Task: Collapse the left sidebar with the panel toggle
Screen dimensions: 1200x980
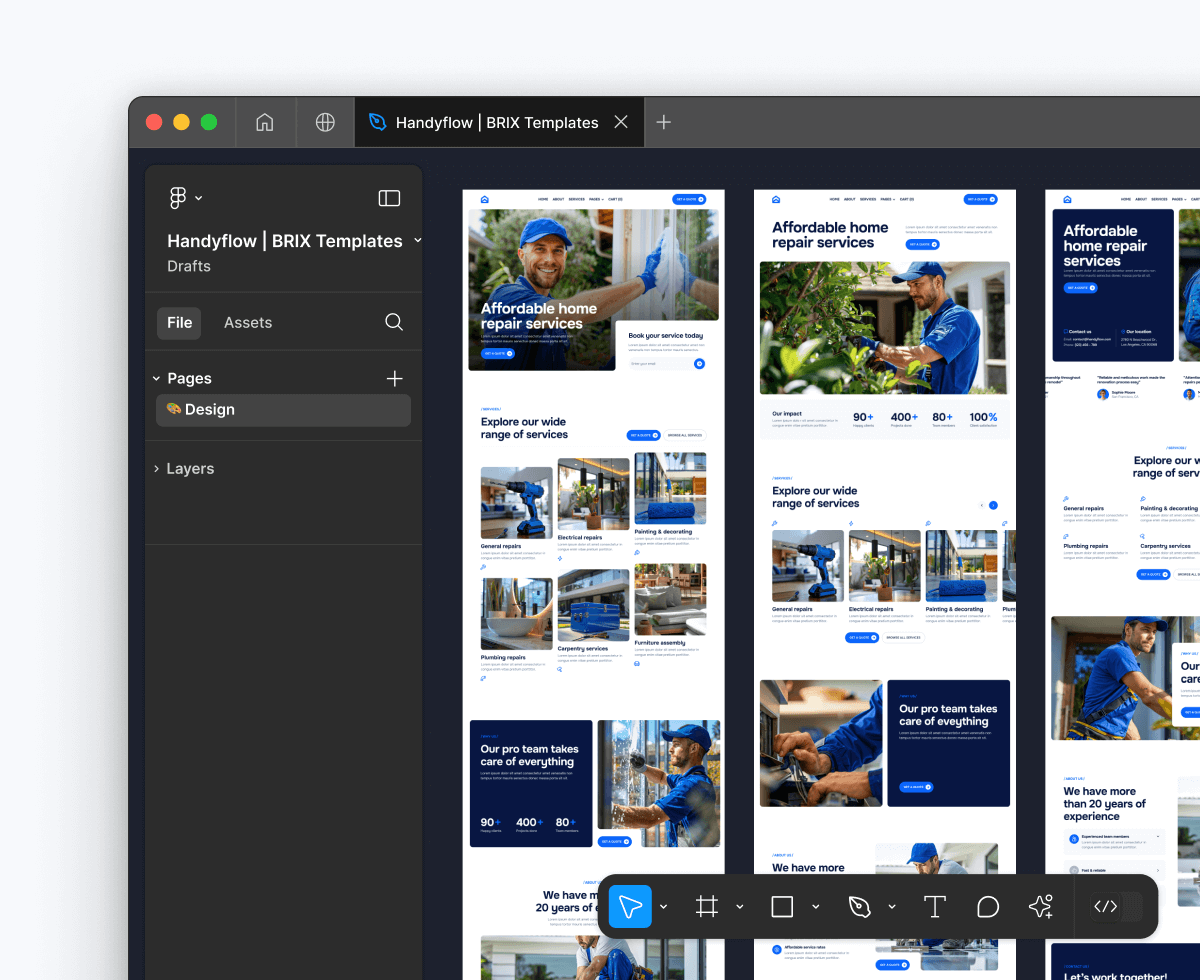Action: pyautogui.click(x=389, y=197)
